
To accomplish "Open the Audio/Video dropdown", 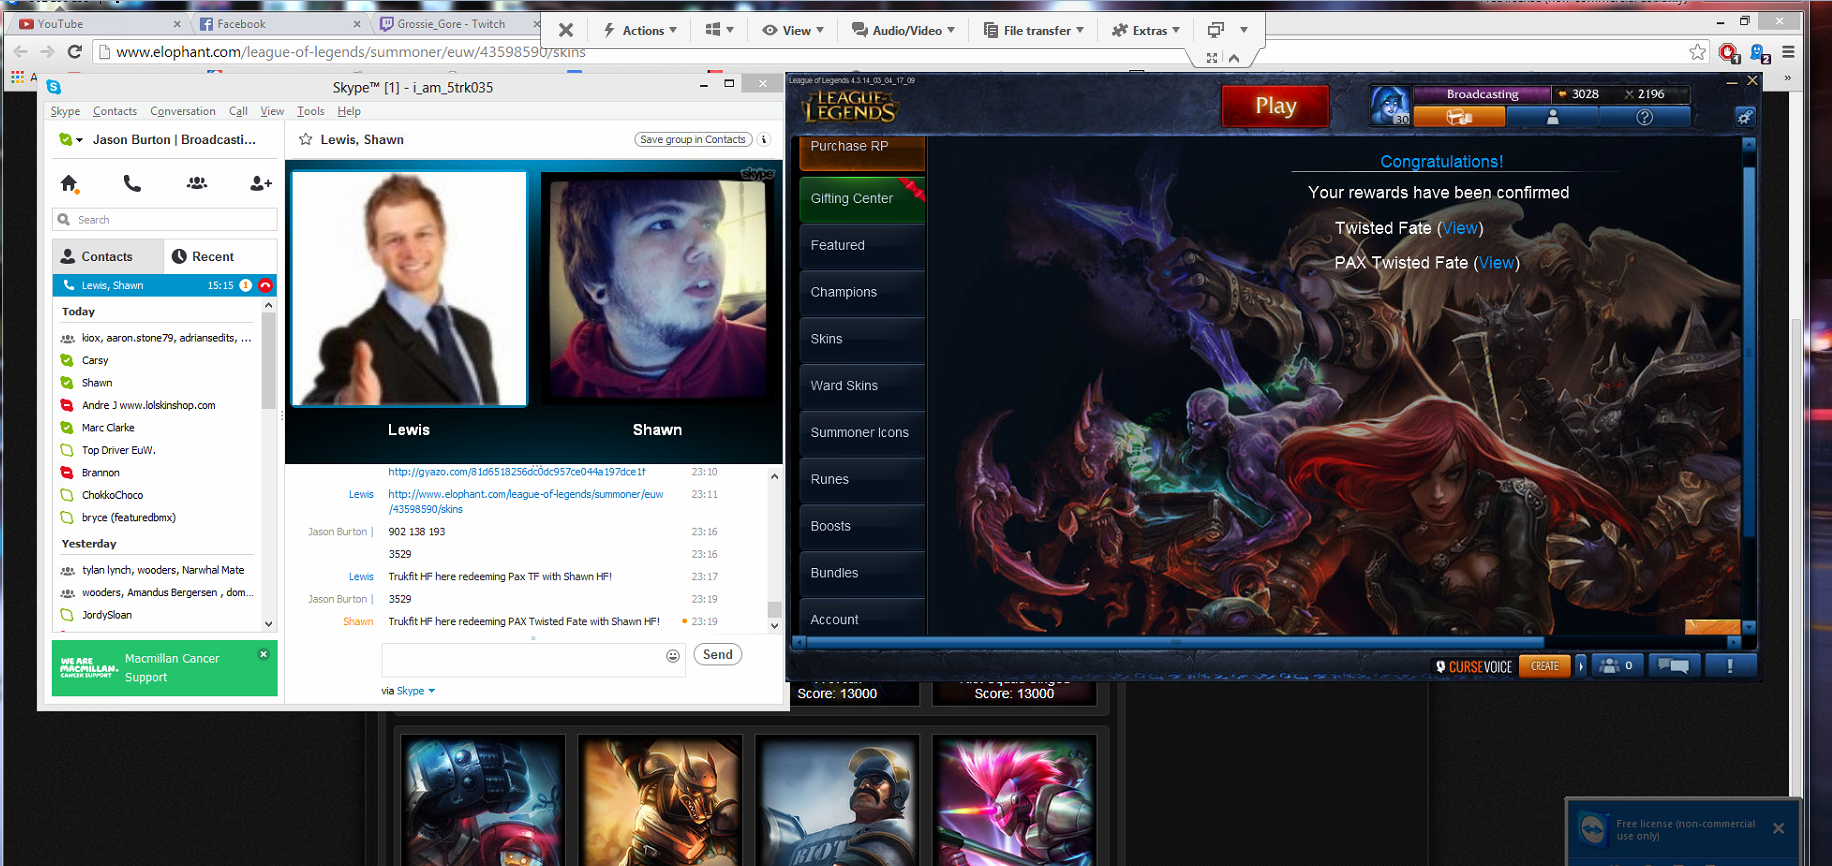I will [903, 30].
